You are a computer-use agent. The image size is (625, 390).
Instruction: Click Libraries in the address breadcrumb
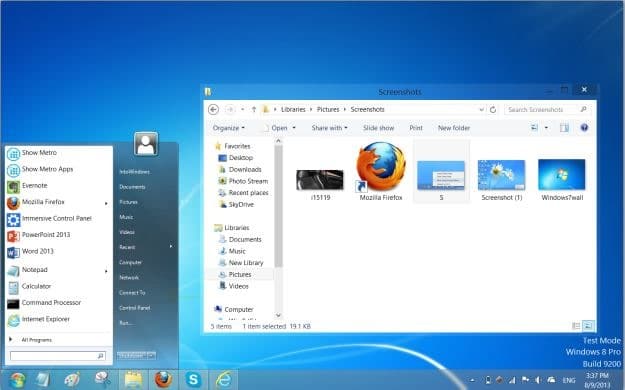point(293,109)
